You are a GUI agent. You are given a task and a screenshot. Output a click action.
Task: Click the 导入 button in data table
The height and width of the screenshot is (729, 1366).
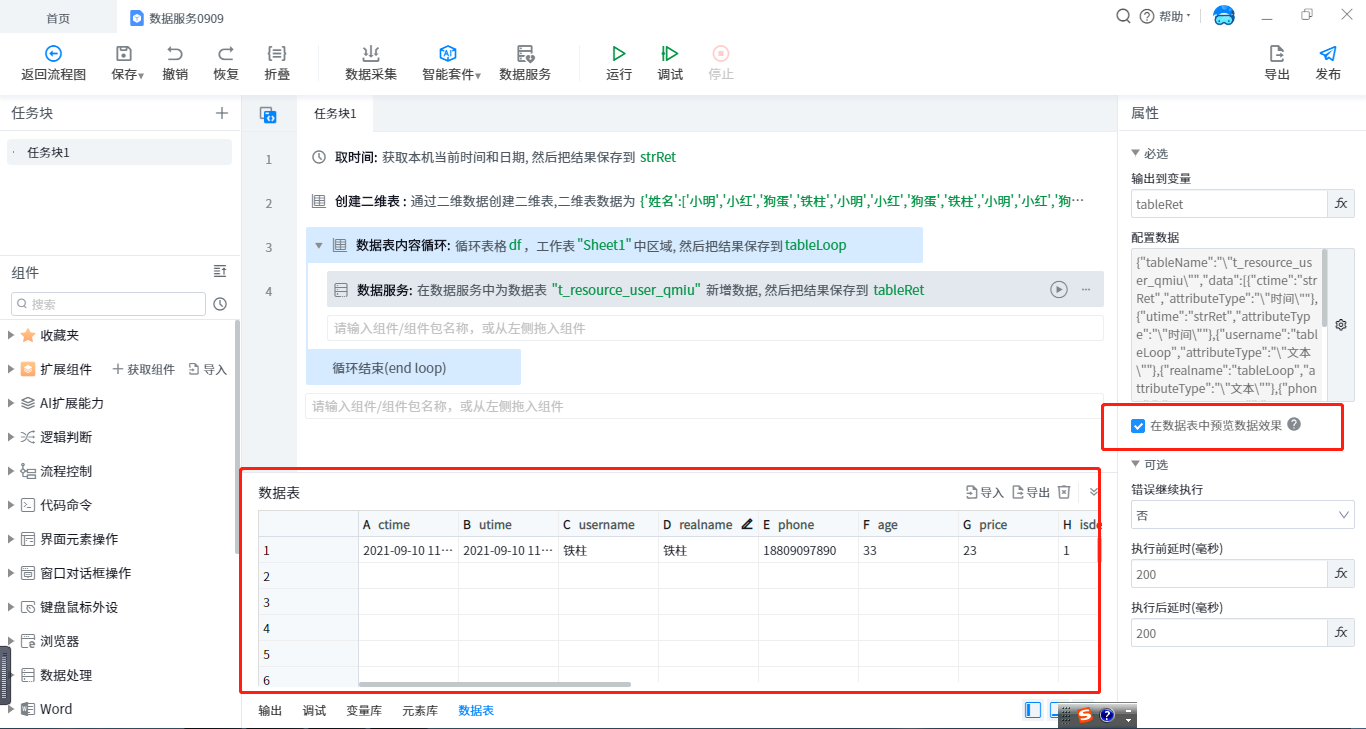tap(985, 492)
